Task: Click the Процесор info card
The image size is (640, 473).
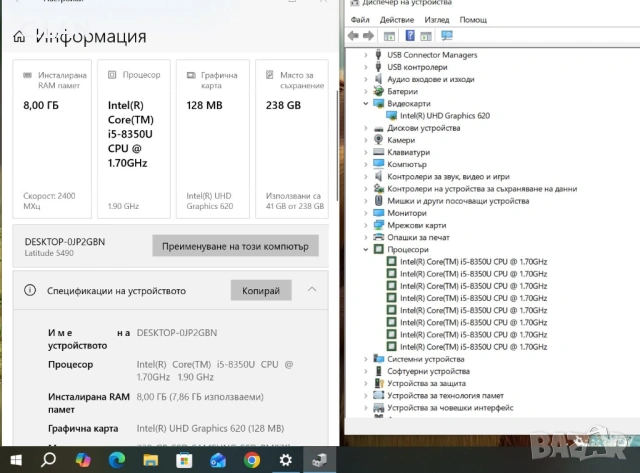Action: (134, 139)
